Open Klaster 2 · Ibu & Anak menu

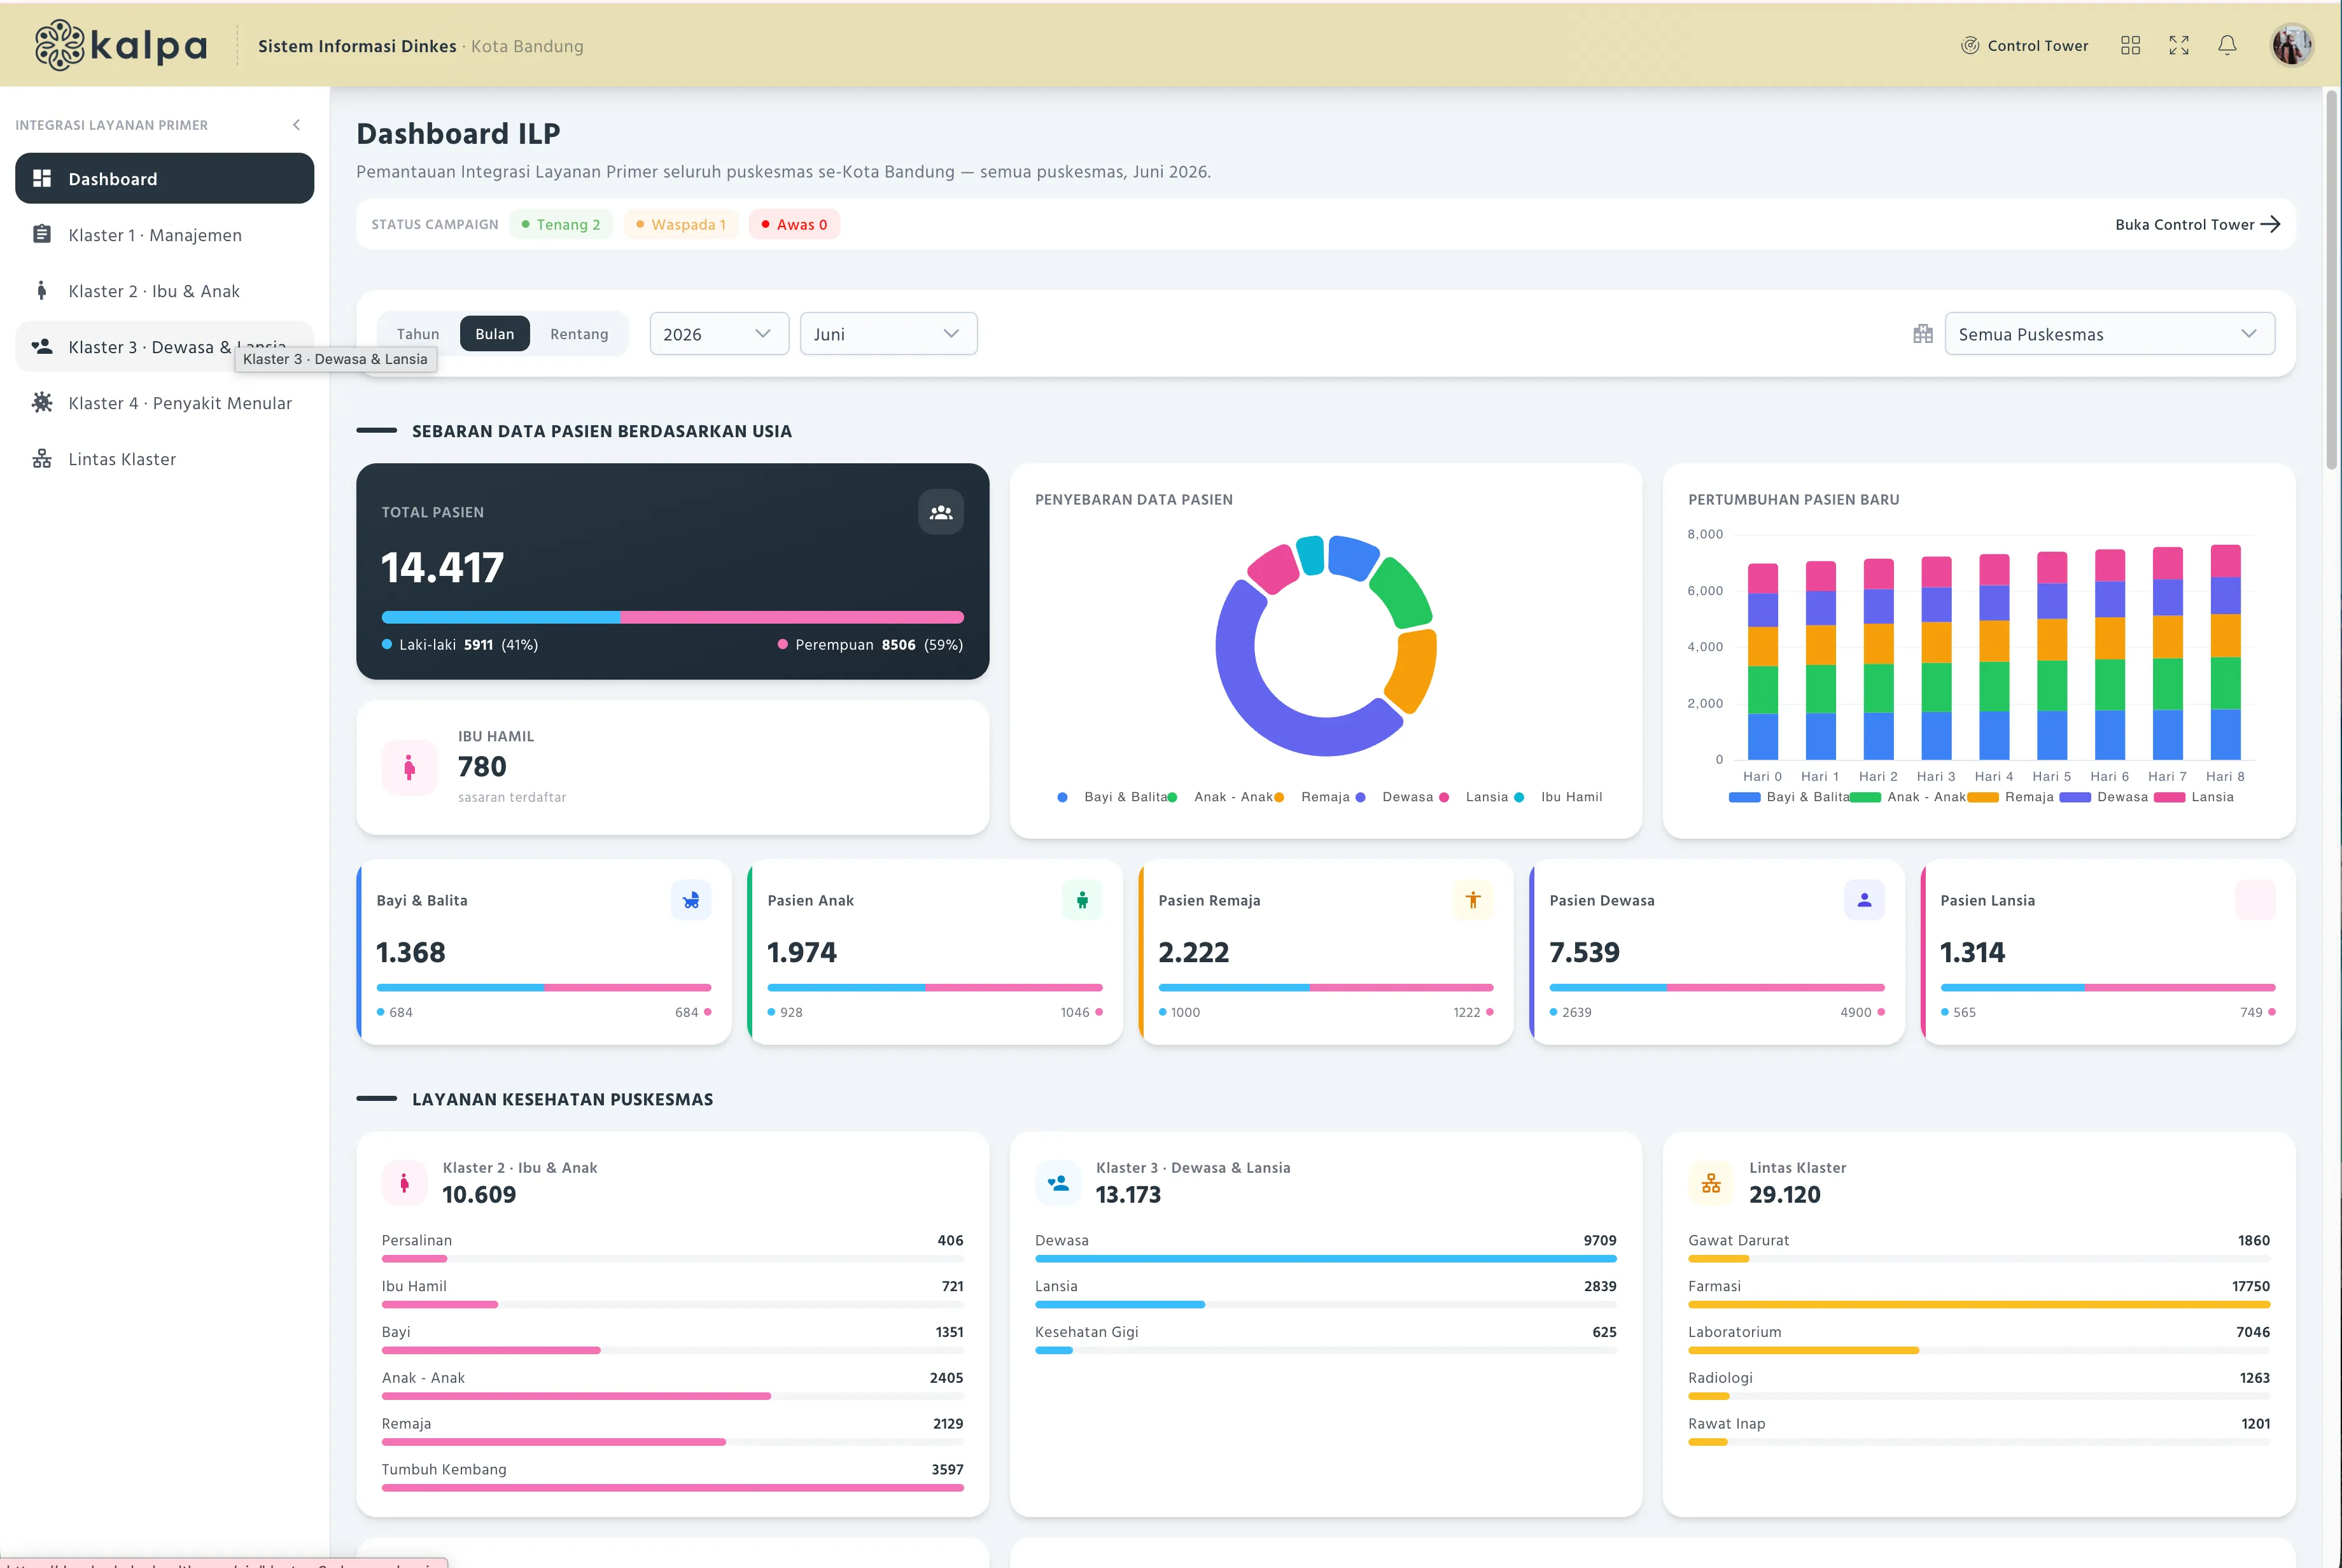pyautogui.click(x=165, y=291)
